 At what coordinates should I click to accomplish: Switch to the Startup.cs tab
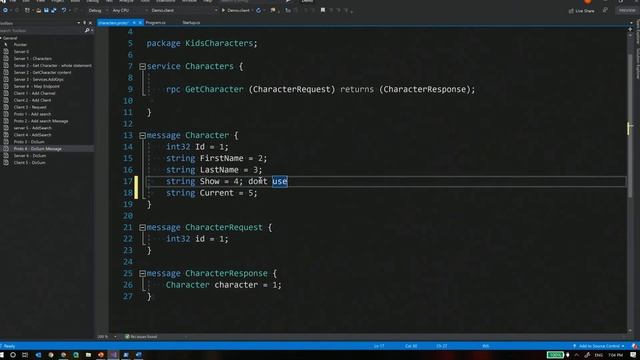pyautogui.click(x=191, y=23)
